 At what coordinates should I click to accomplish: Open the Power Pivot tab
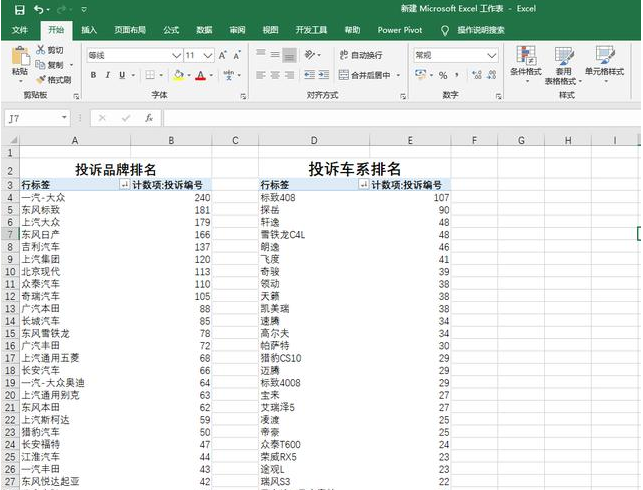tap(398, 30)
